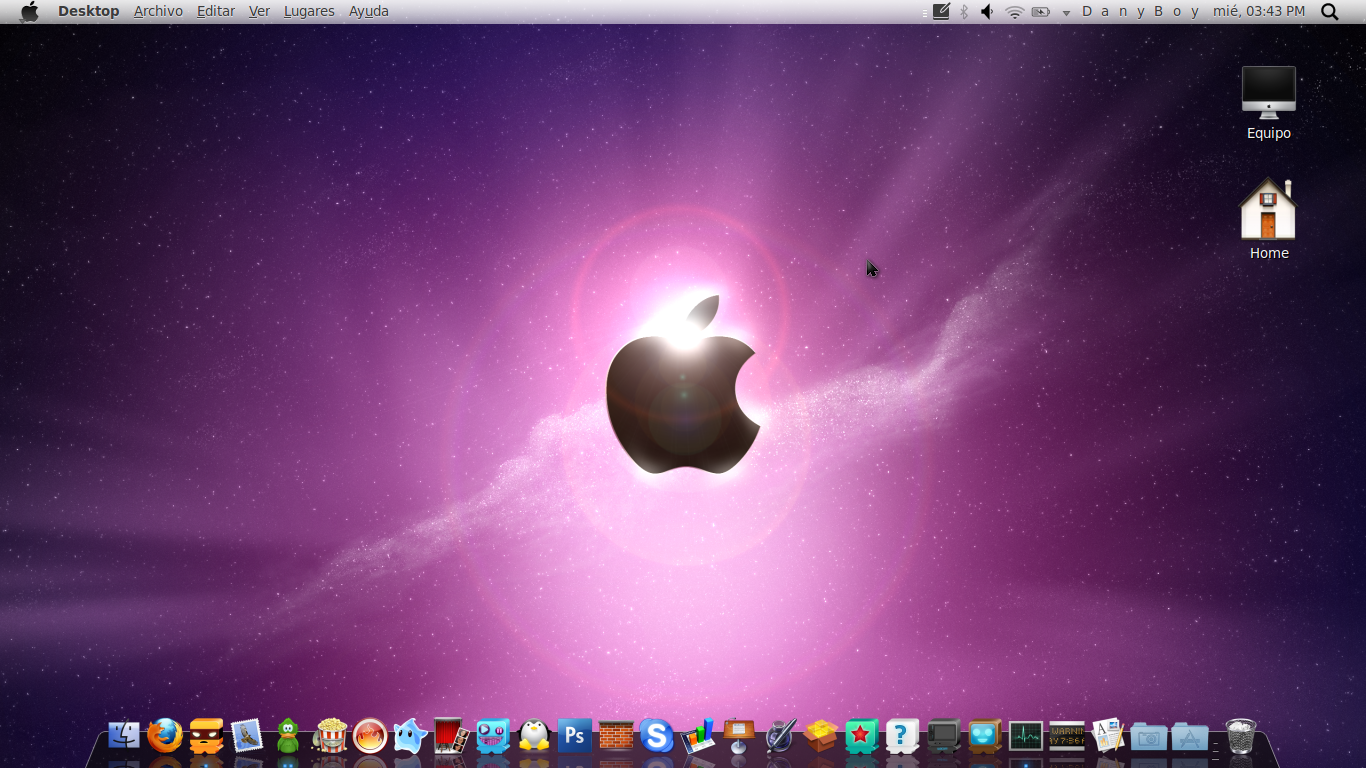The width and height of the screenshot is (1366, 768).
Task: Launch the Activity Monitor heartbeat icon
Action: pyautogui.click(x=1026, y=736)
